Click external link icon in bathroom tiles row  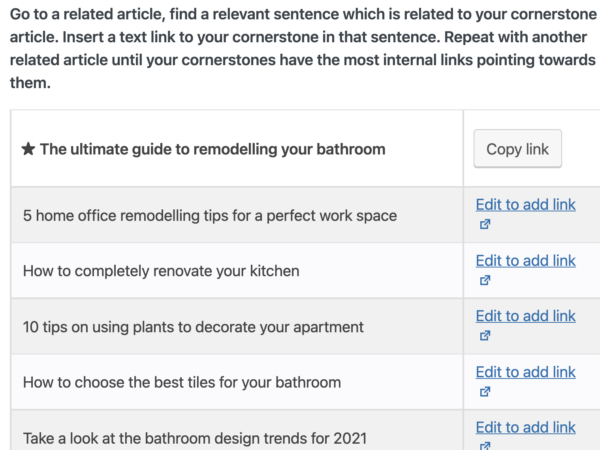coord(485,391)
